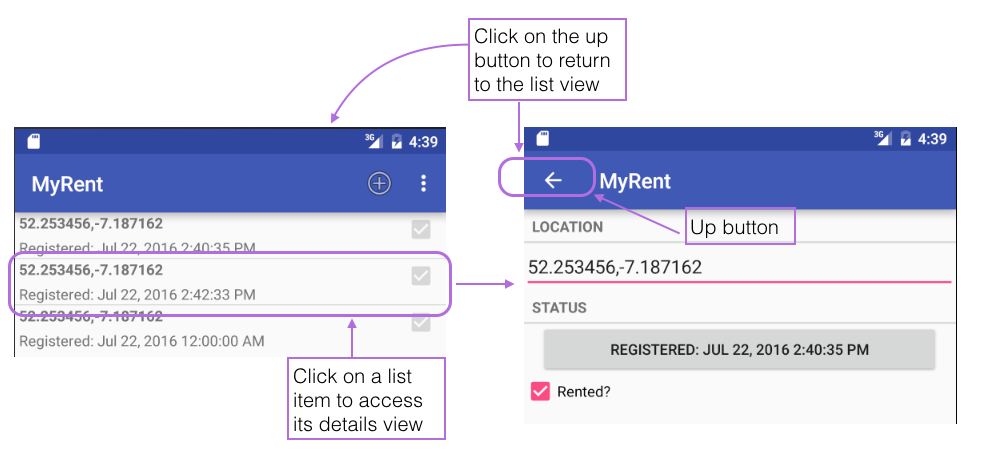
Task: Click SD card icon in details screen status bar
Action: pyautogui.click(x=542, y=138)
